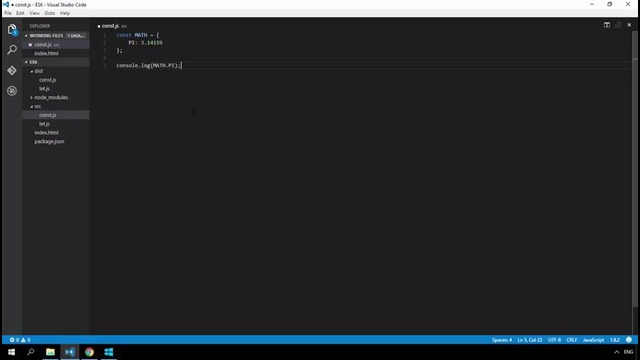Open the Help menu

pos(64,13)
